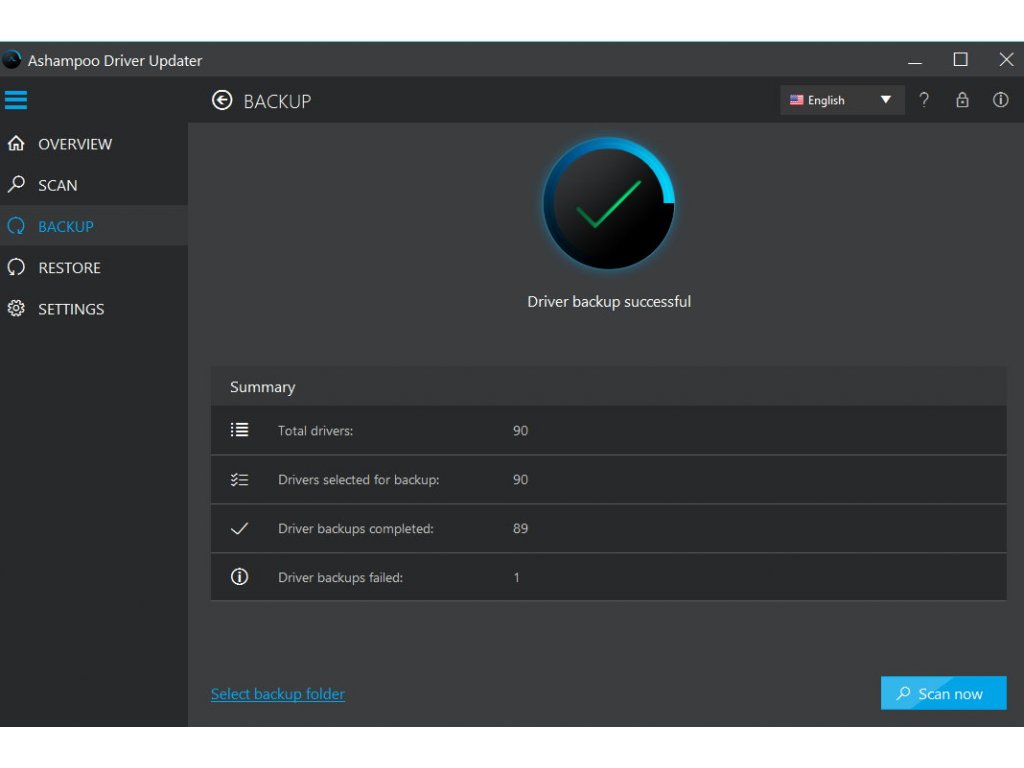
Task: Click the checklist icon for selected drivers
Action: (240, 479)
